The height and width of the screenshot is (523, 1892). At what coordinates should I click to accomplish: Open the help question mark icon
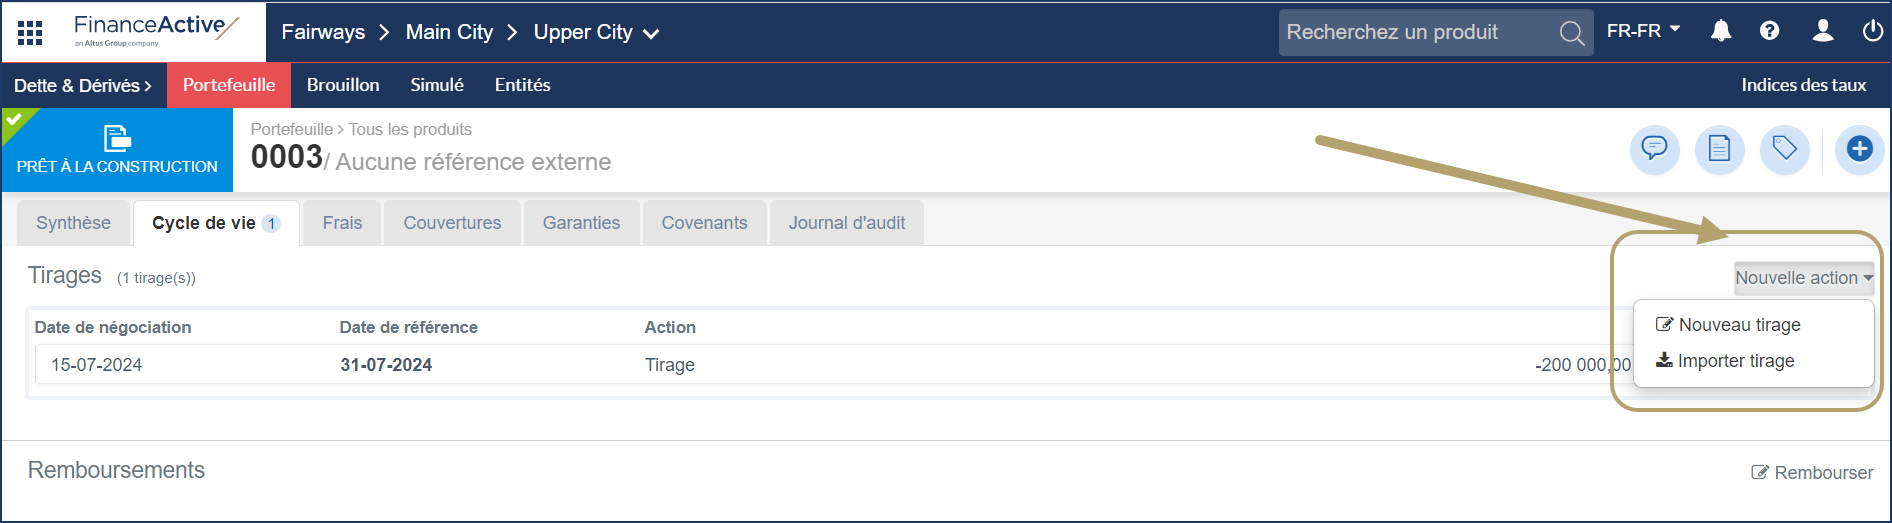pos(1769,31)
